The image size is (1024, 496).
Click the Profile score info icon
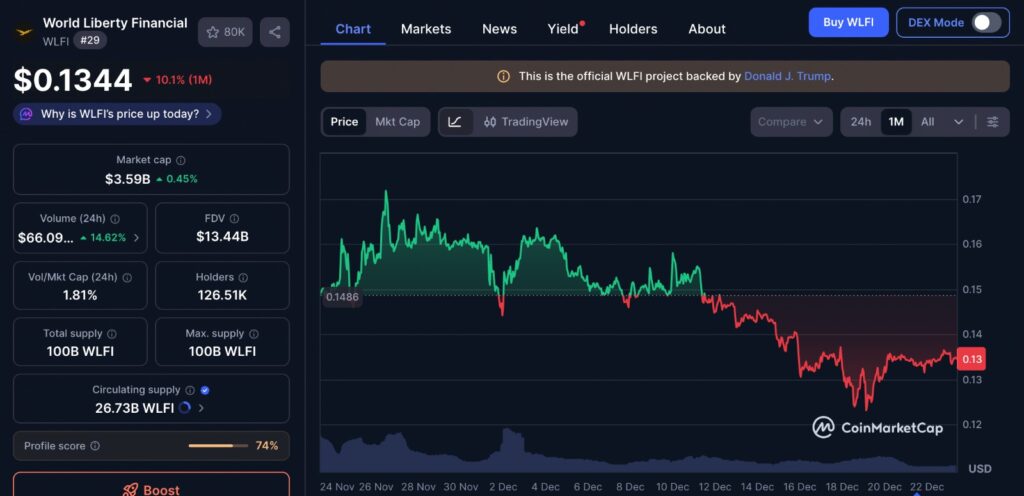point(95,446)
